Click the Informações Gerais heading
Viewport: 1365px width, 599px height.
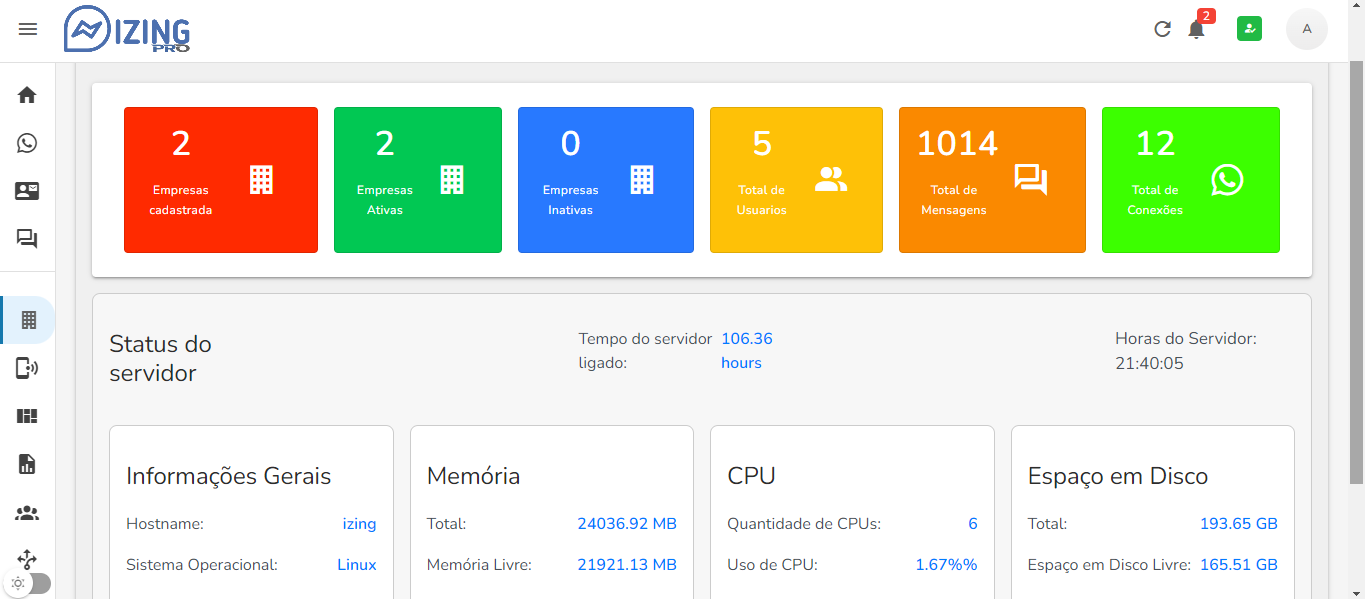228,476
